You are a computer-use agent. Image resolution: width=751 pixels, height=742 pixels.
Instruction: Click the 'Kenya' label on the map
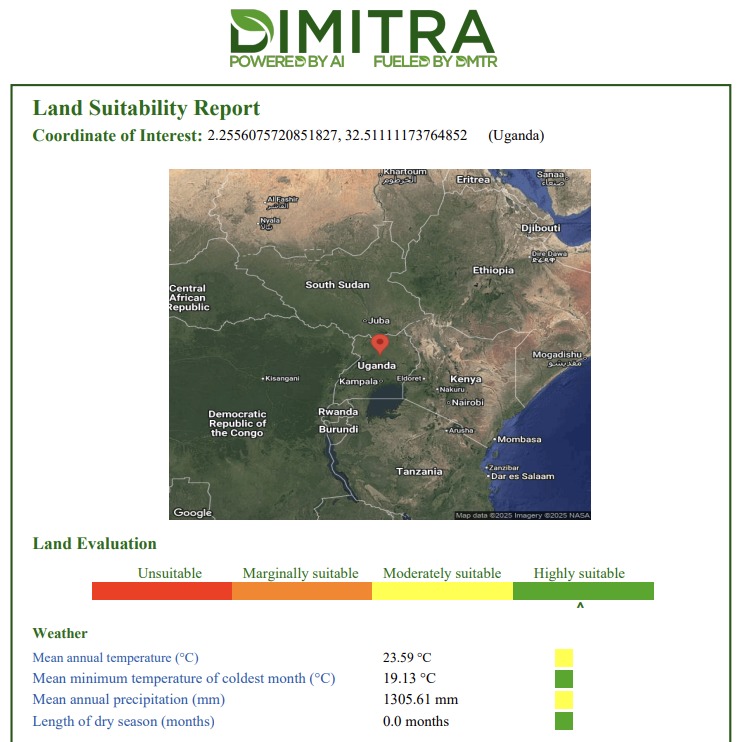(466, 379)
